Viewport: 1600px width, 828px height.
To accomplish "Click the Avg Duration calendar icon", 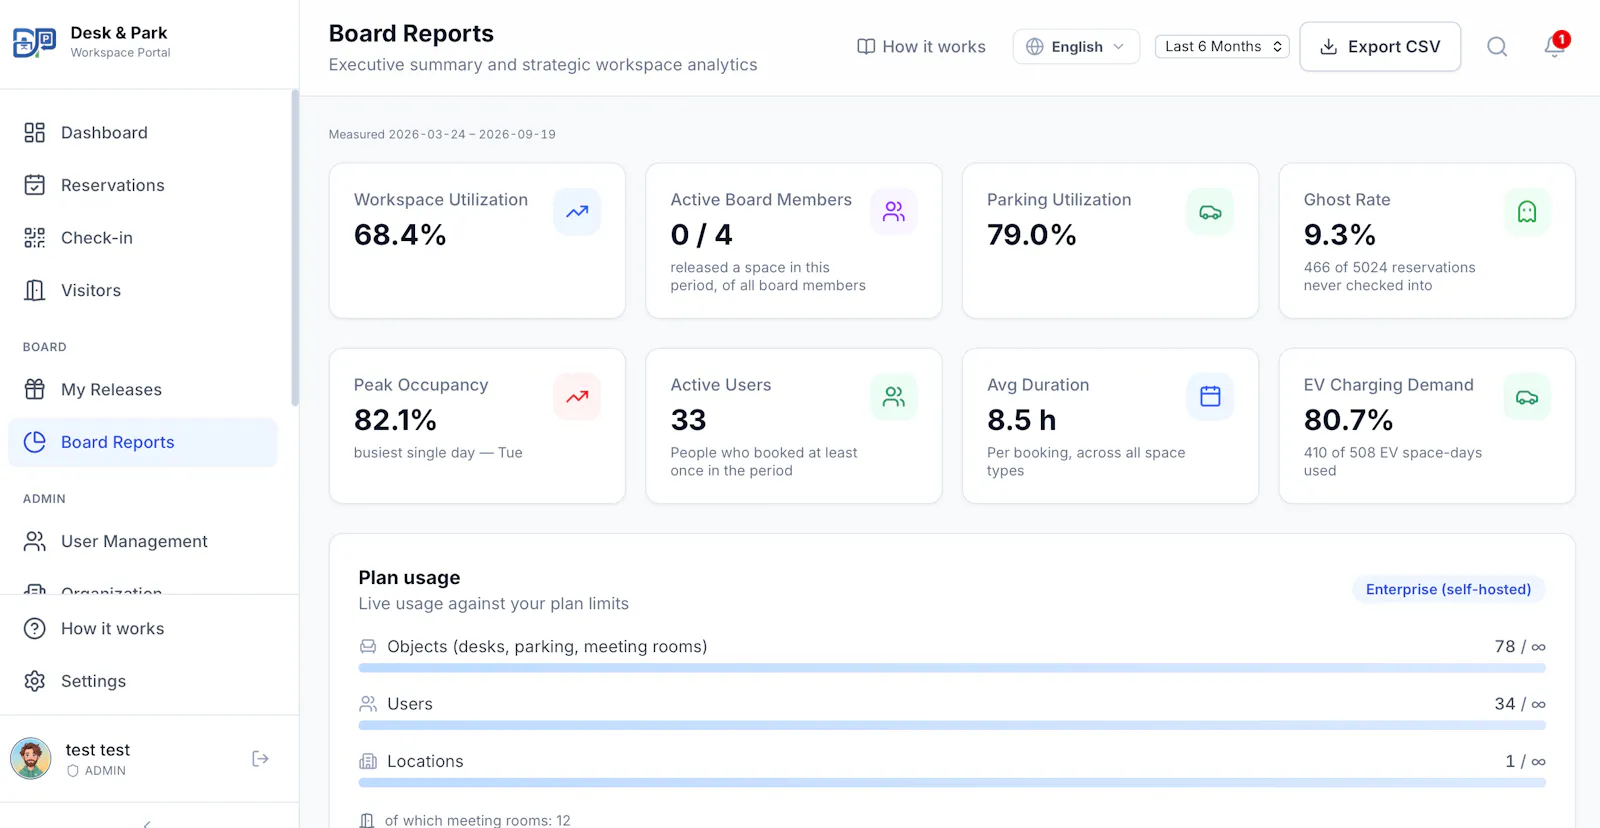I will pos(1210,397).
